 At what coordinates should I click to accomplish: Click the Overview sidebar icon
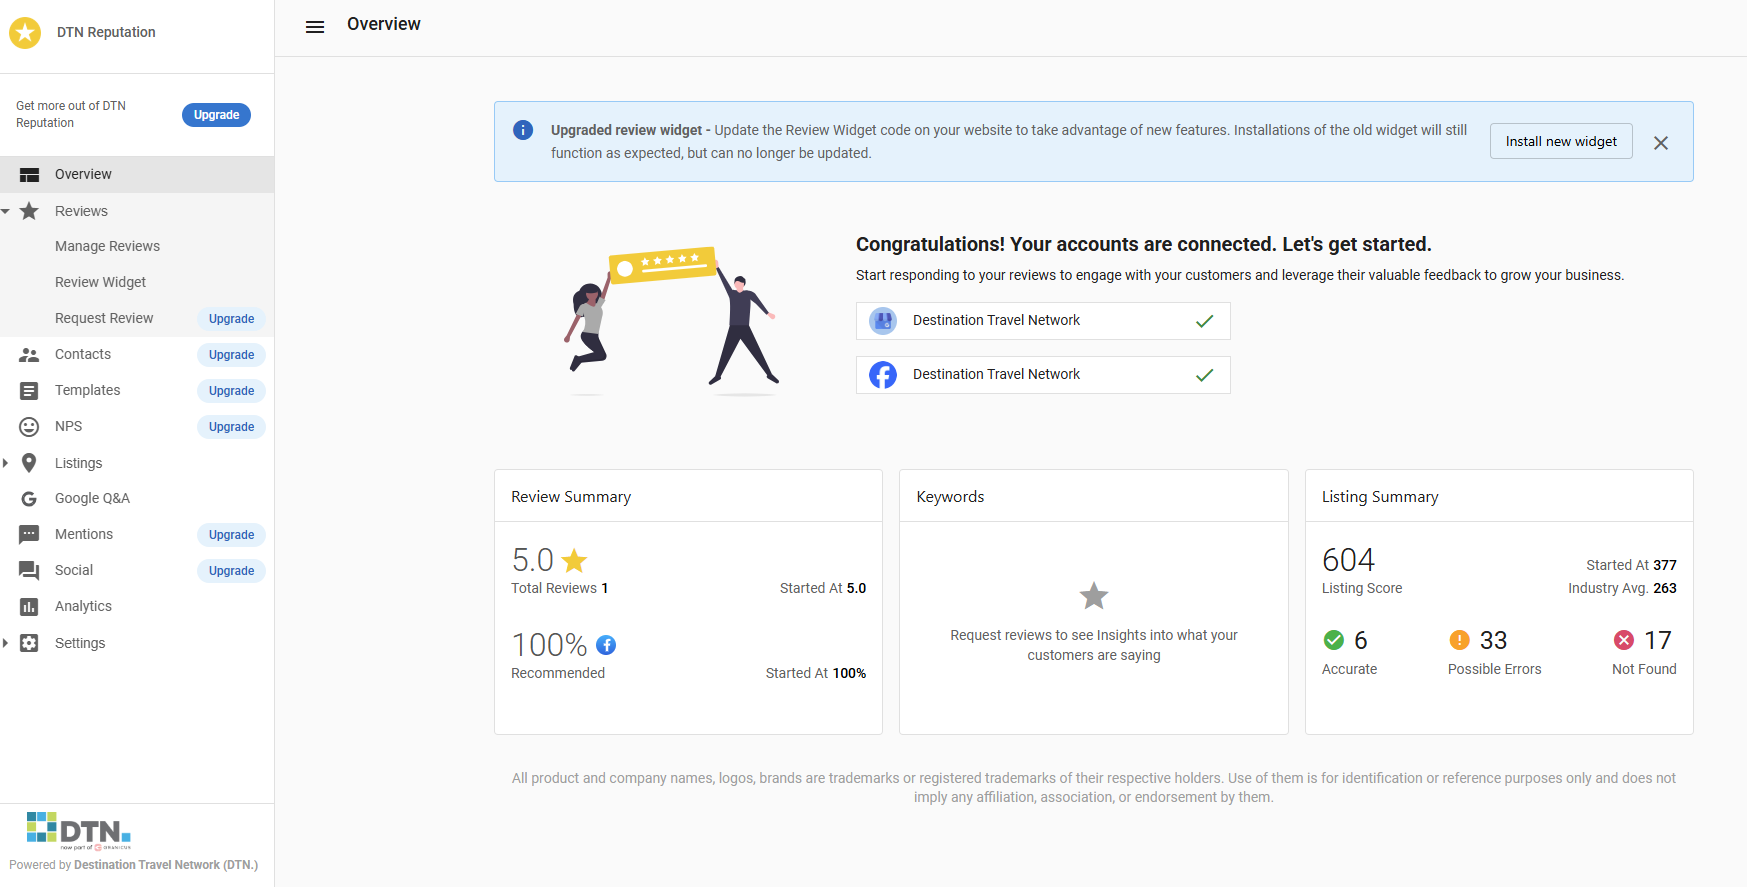tap(30, 175)
